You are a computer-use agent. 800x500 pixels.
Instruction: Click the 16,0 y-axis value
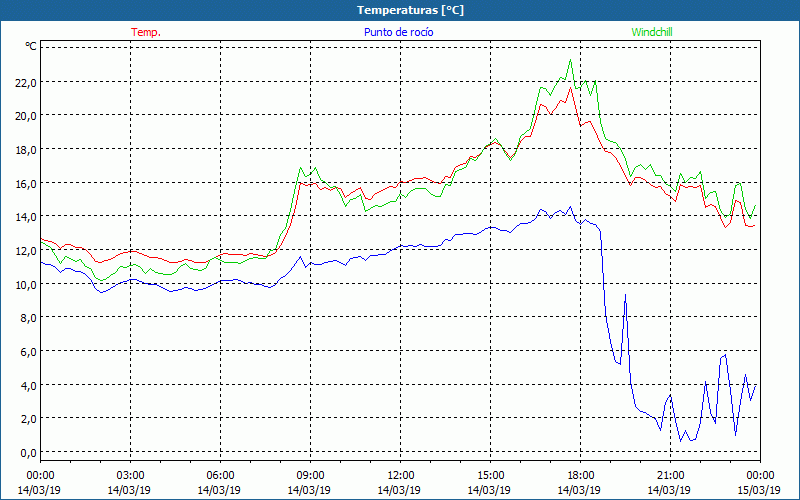coord(26,183)
